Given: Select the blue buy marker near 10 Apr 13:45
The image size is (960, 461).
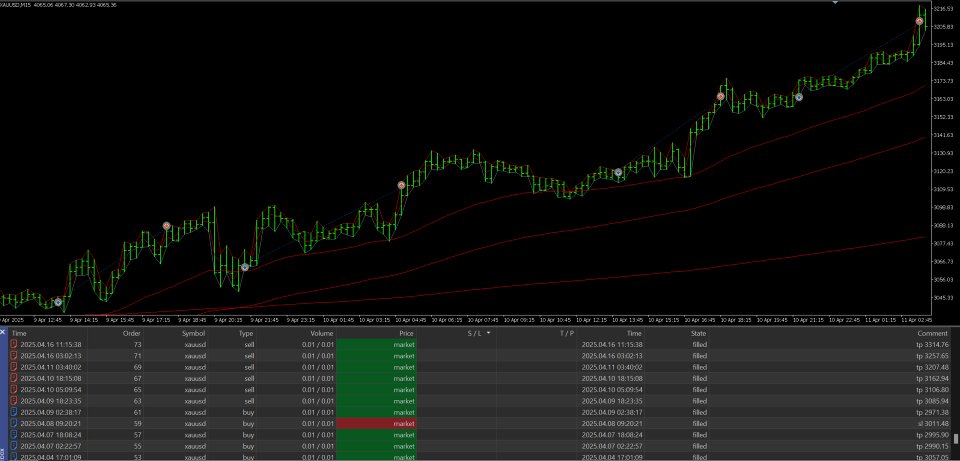Looking at the screenshot, I should coord(618,172).
